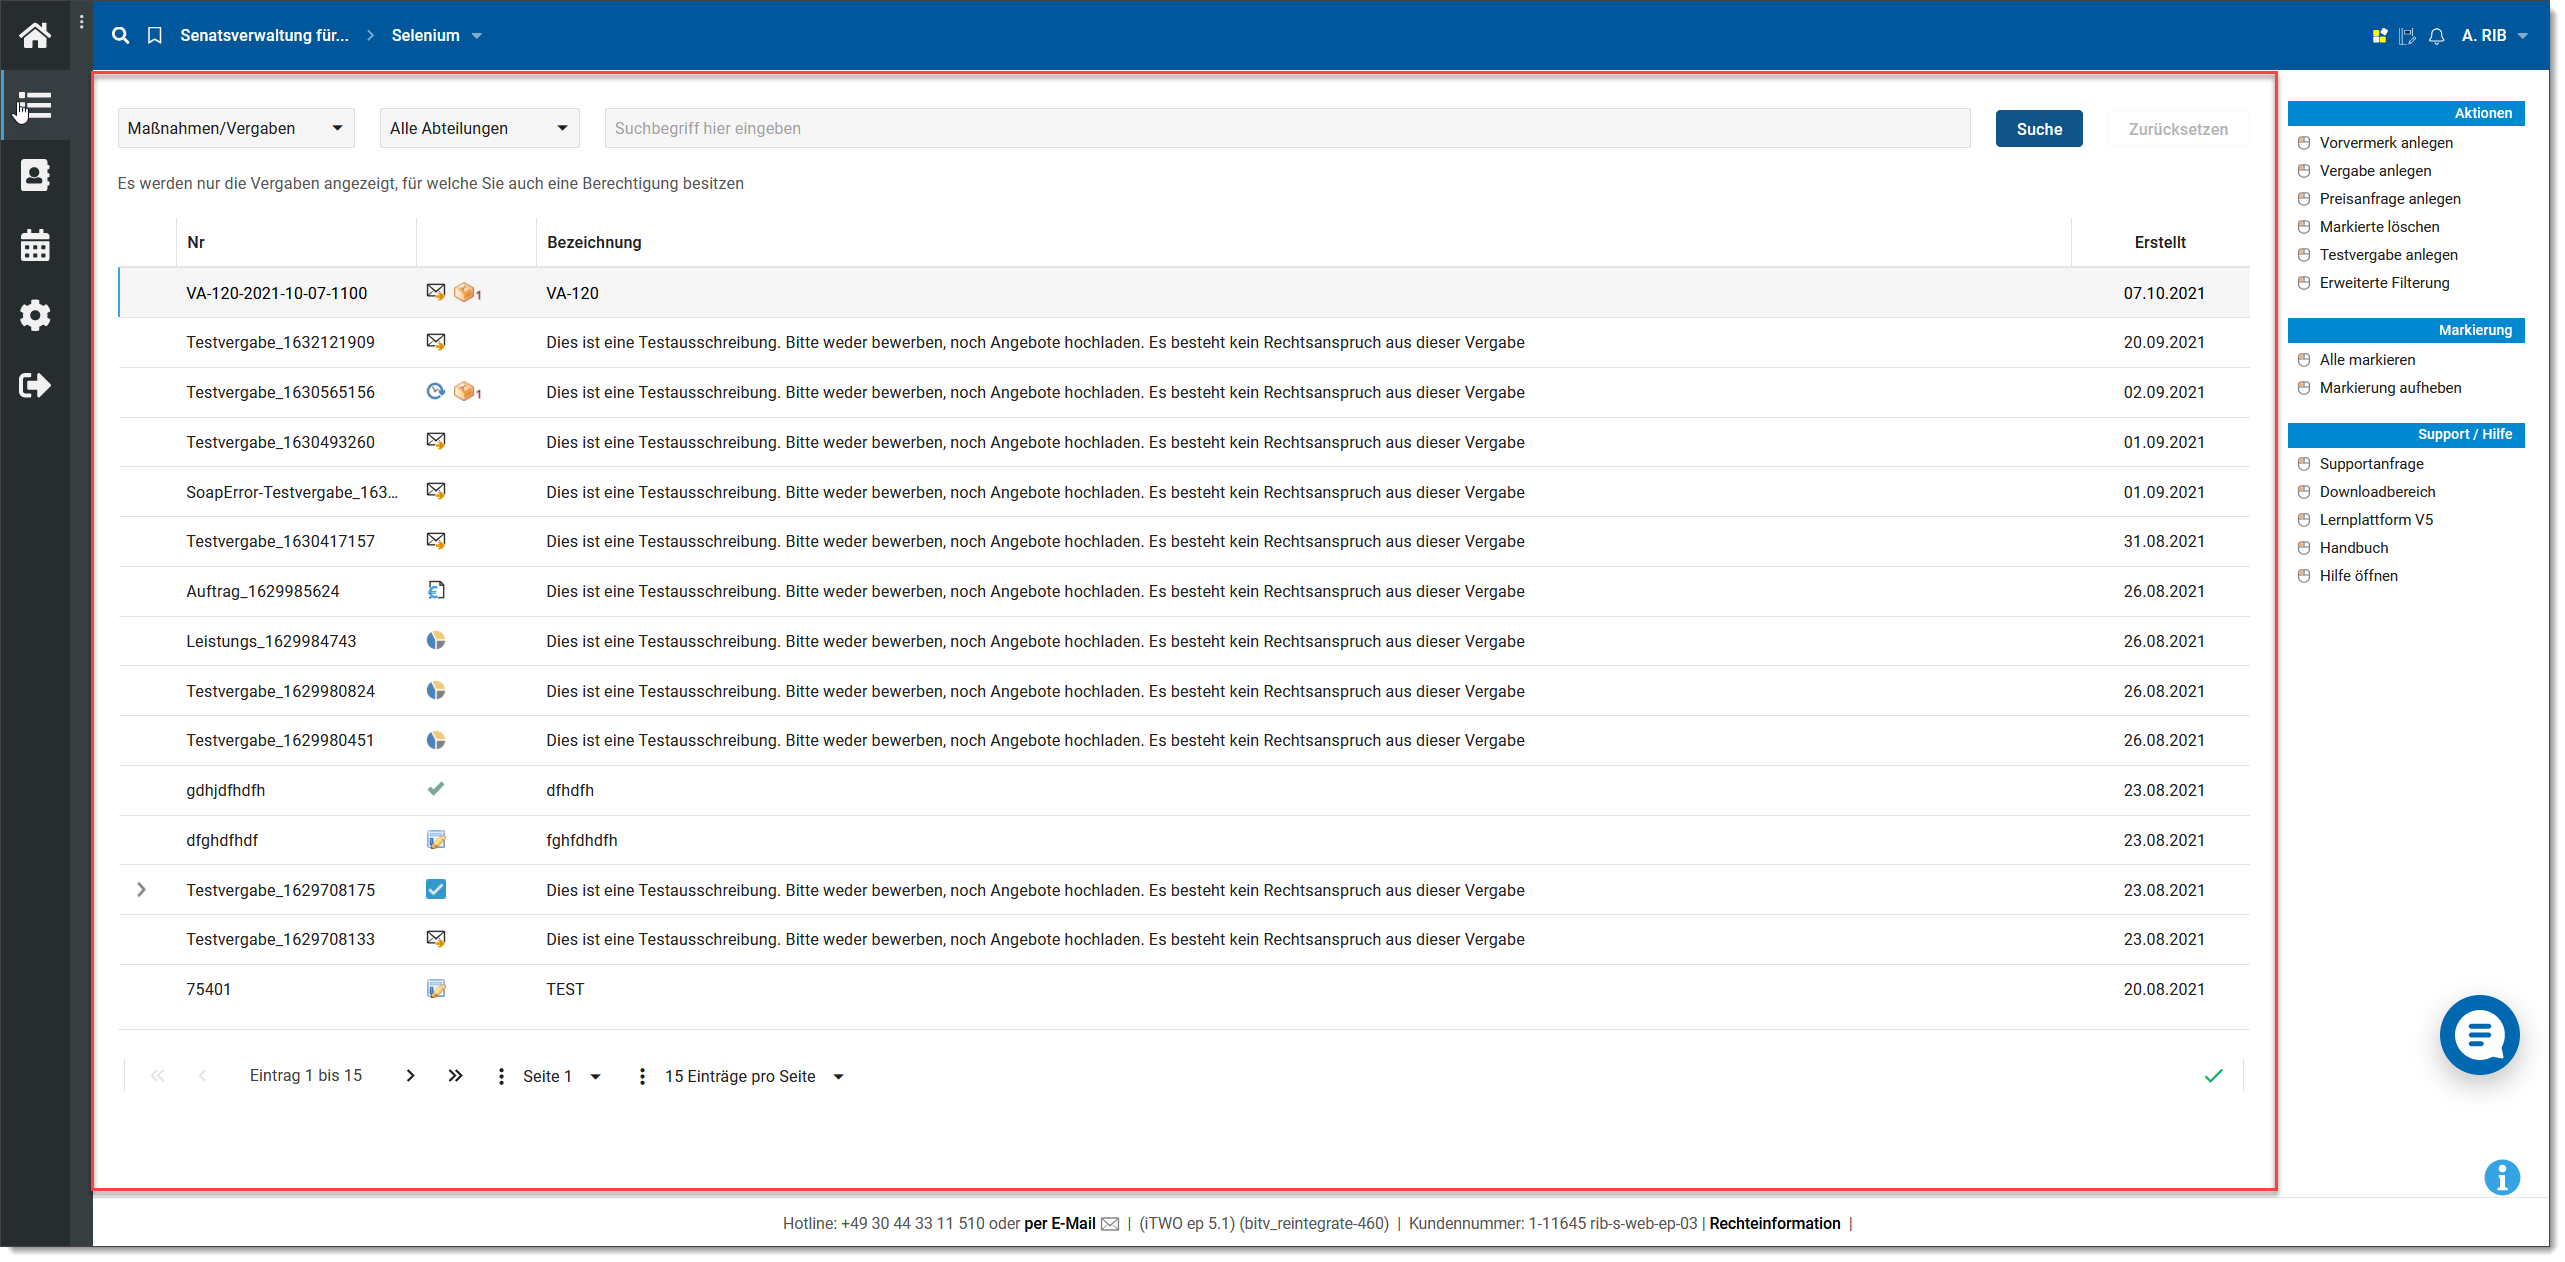The image size is (2565, 1262).
Task: Open the contacts address book sidebar icon
Action: (x=35, y=175)
